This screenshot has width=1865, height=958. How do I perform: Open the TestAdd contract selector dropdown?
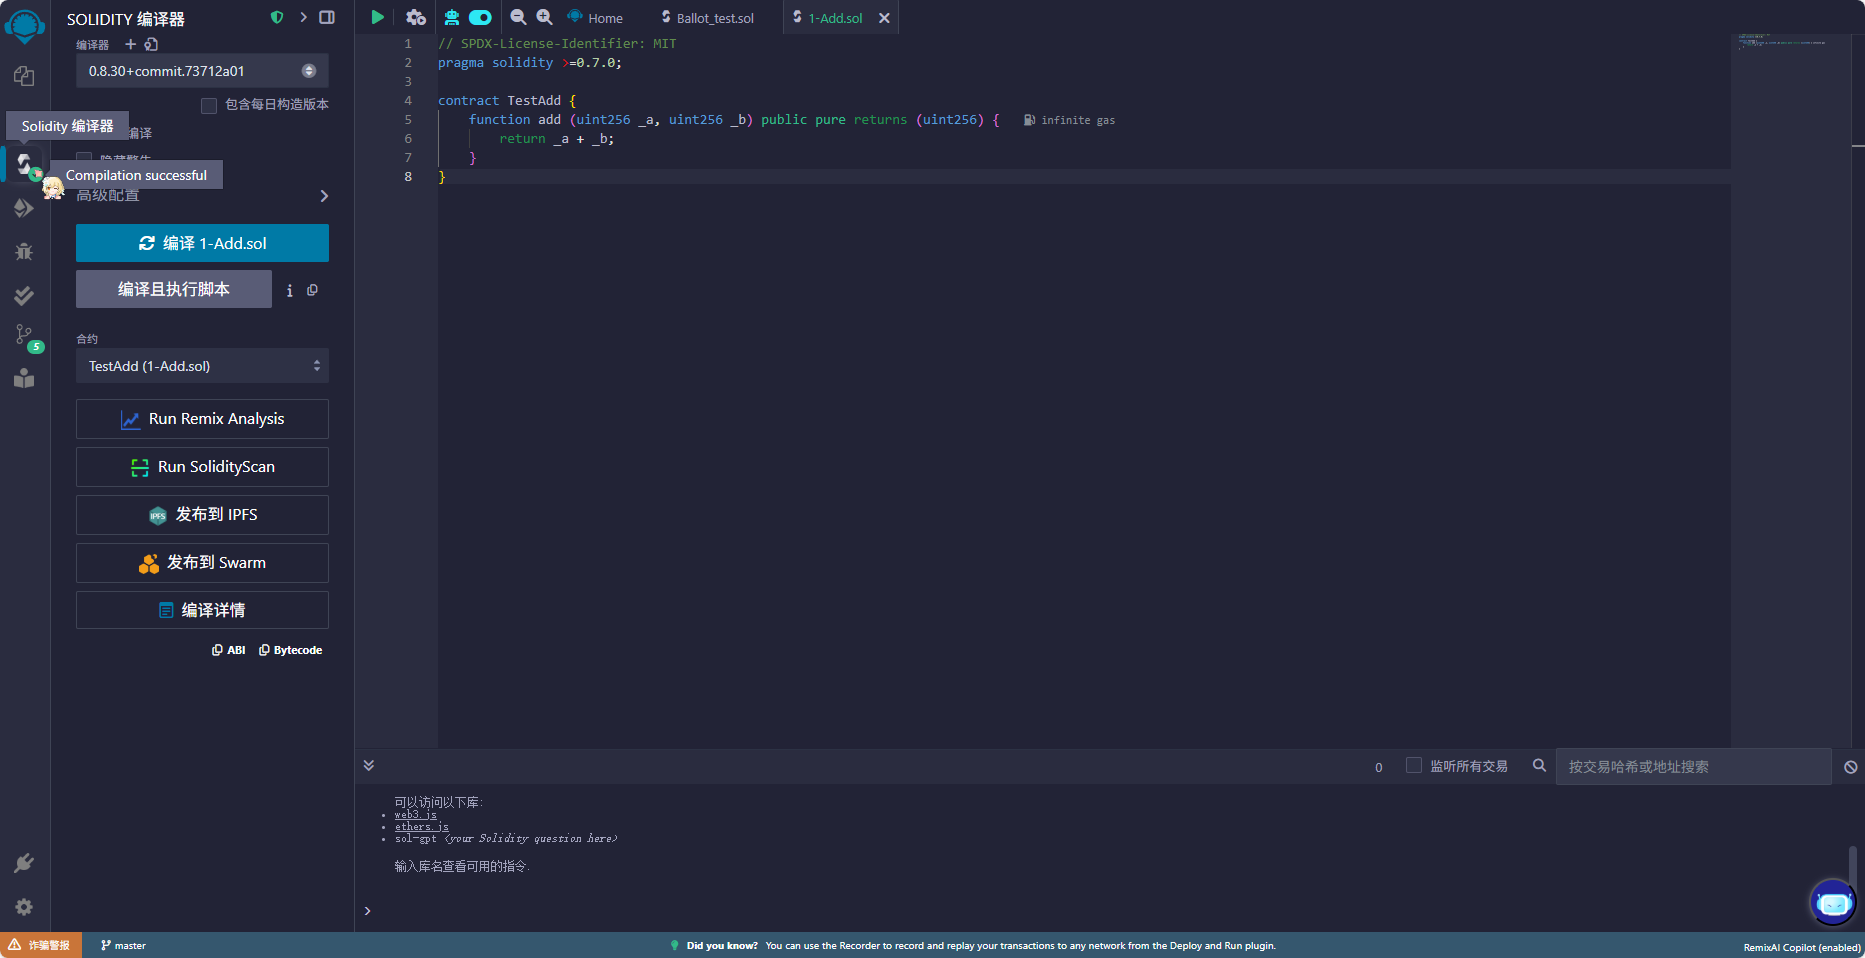[x=202, y=366]
